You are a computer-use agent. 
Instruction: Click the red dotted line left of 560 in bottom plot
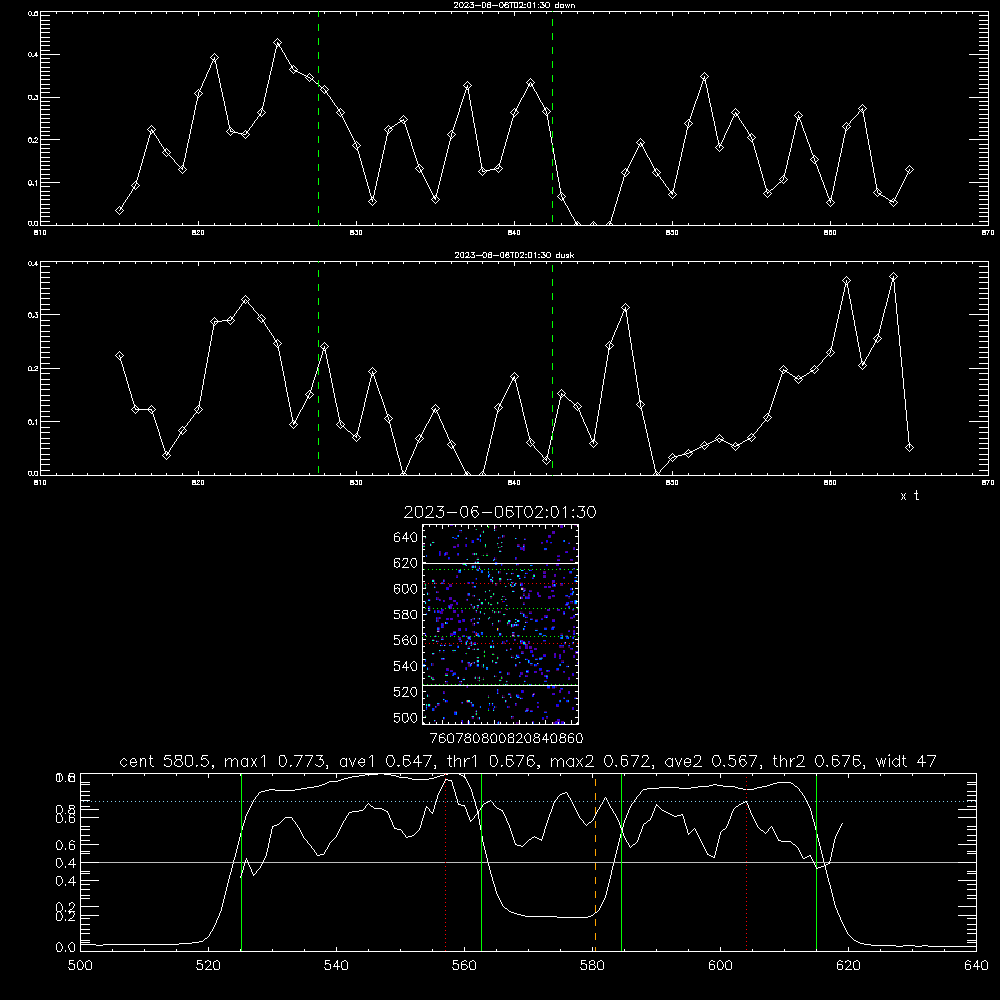click(x=446, y=864)
